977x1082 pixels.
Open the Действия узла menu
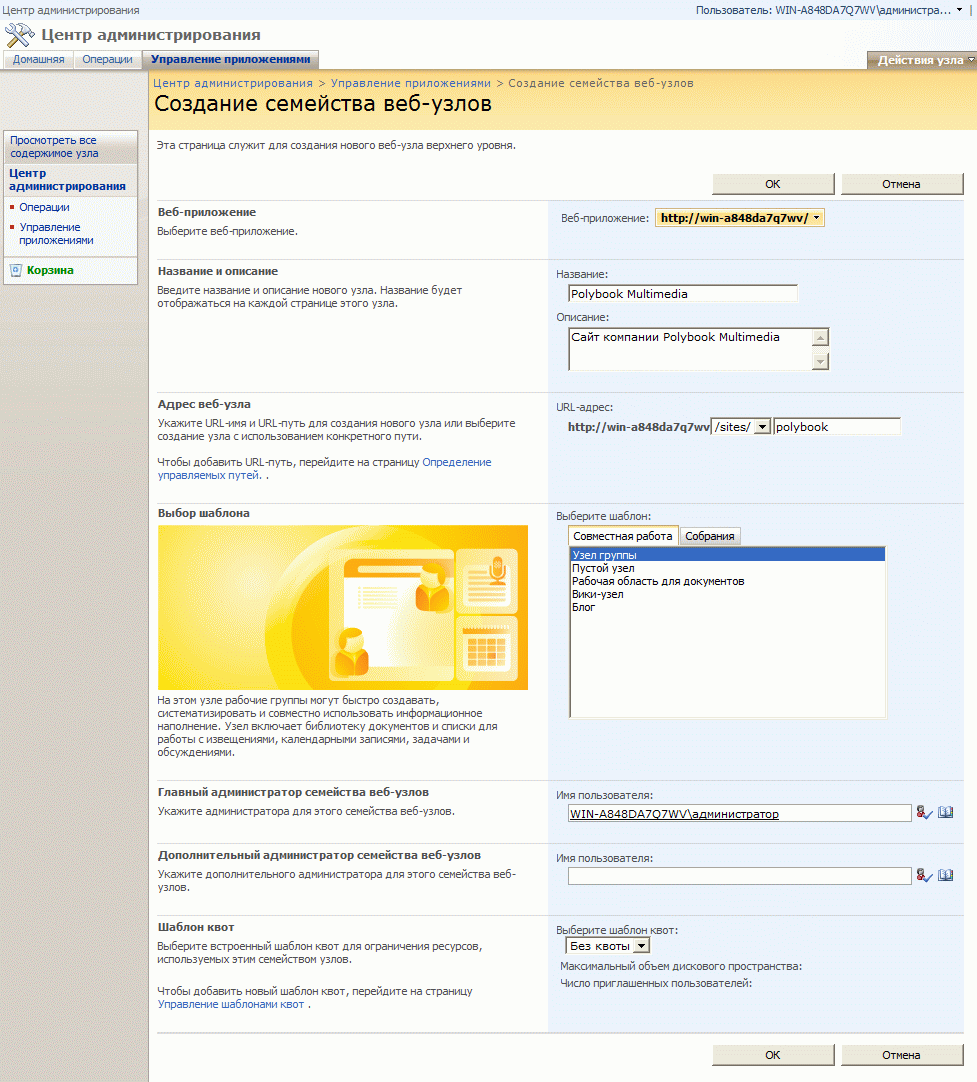922,60
